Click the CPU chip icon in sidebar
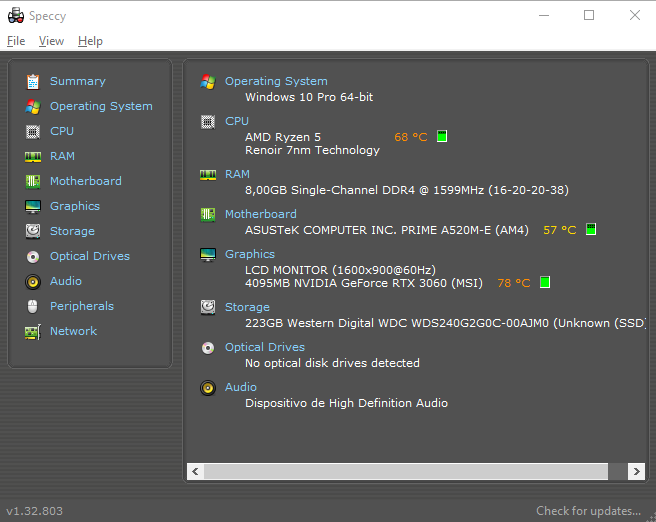 click(33, 132)
